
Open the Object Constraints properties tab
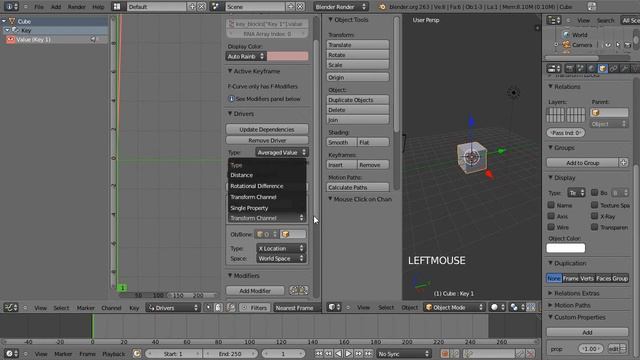tap(613, 69)
